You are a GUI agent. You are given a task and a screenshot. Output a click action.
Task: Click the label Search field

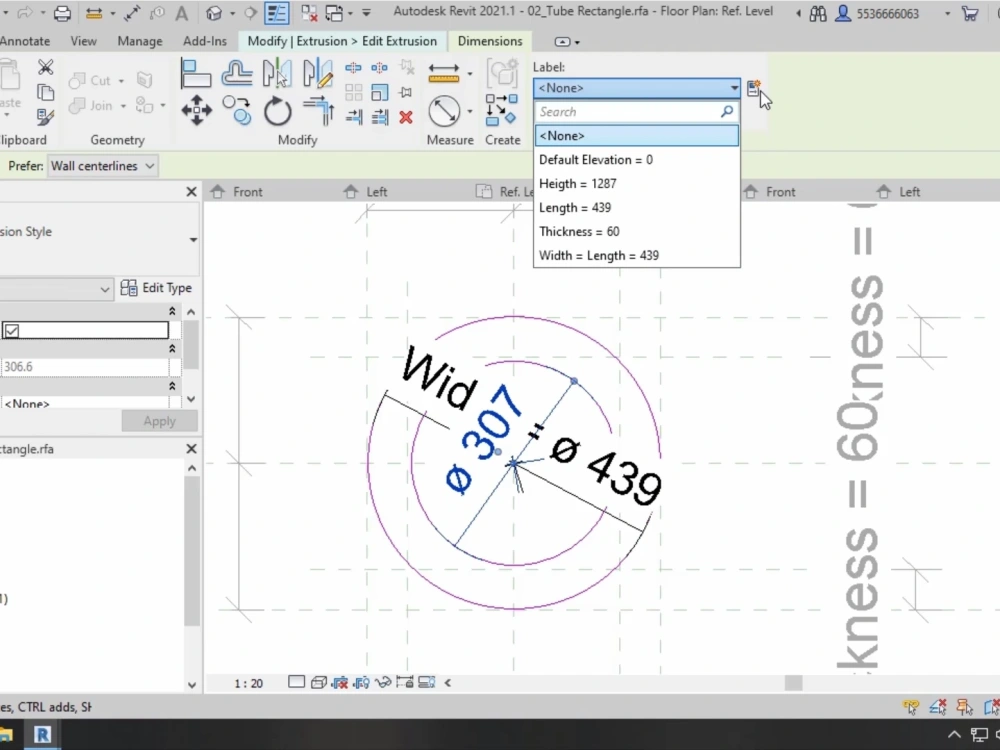coord(636,112)
